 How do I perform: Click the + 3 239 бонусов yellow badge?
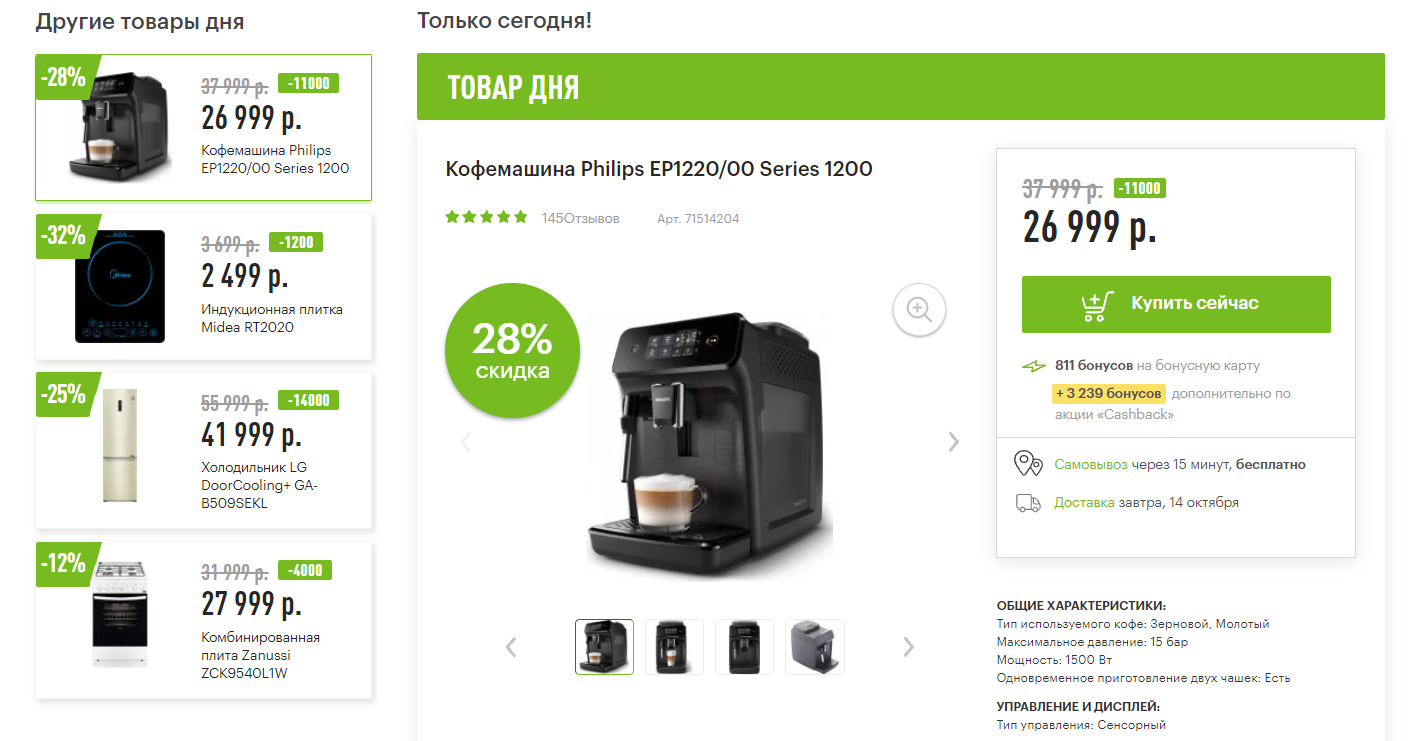point(1109,394)
